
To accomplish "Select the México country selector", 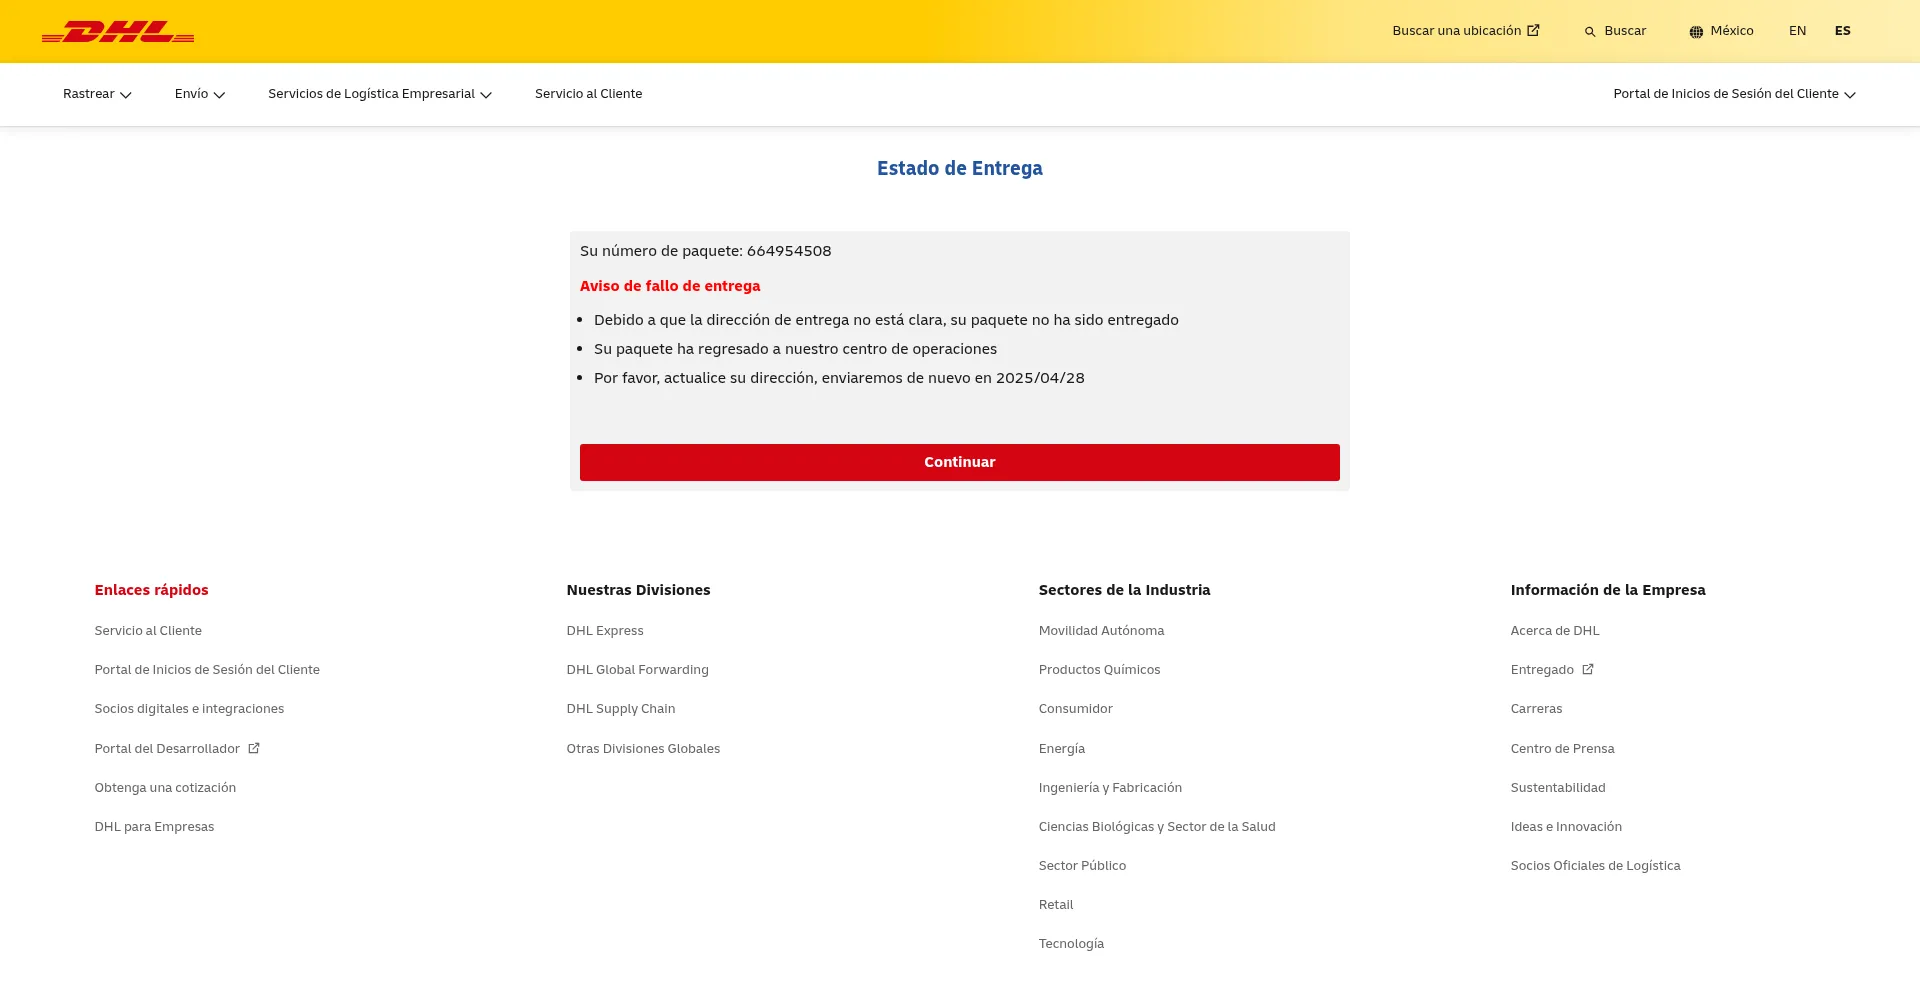I will click(1721, 31).
